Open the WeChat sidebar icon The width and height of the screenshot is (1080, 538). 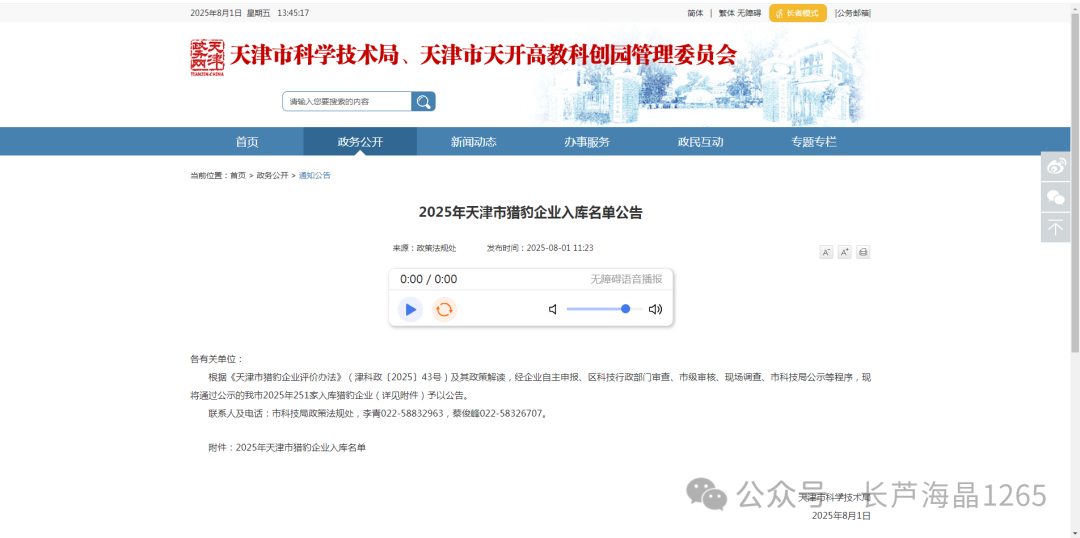click(x=1056, y=197)
